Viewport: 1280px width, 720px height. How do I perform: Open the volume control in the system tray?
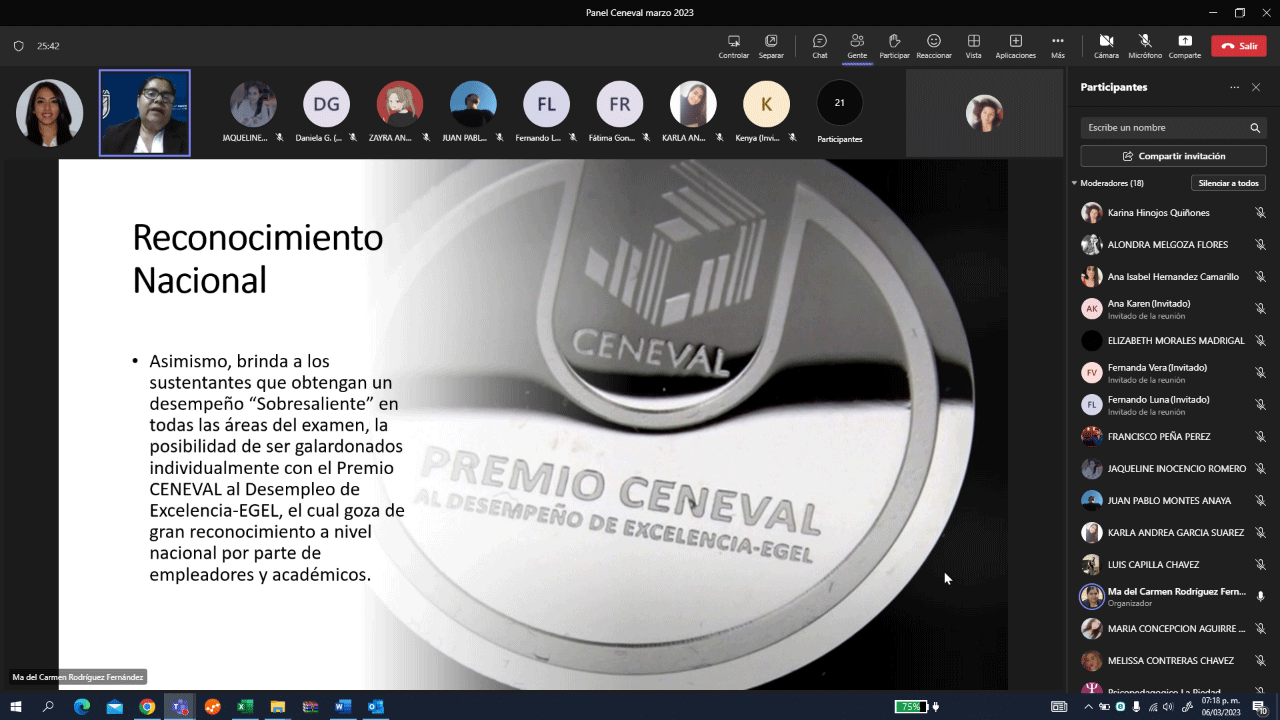[x=1168, y=706]
